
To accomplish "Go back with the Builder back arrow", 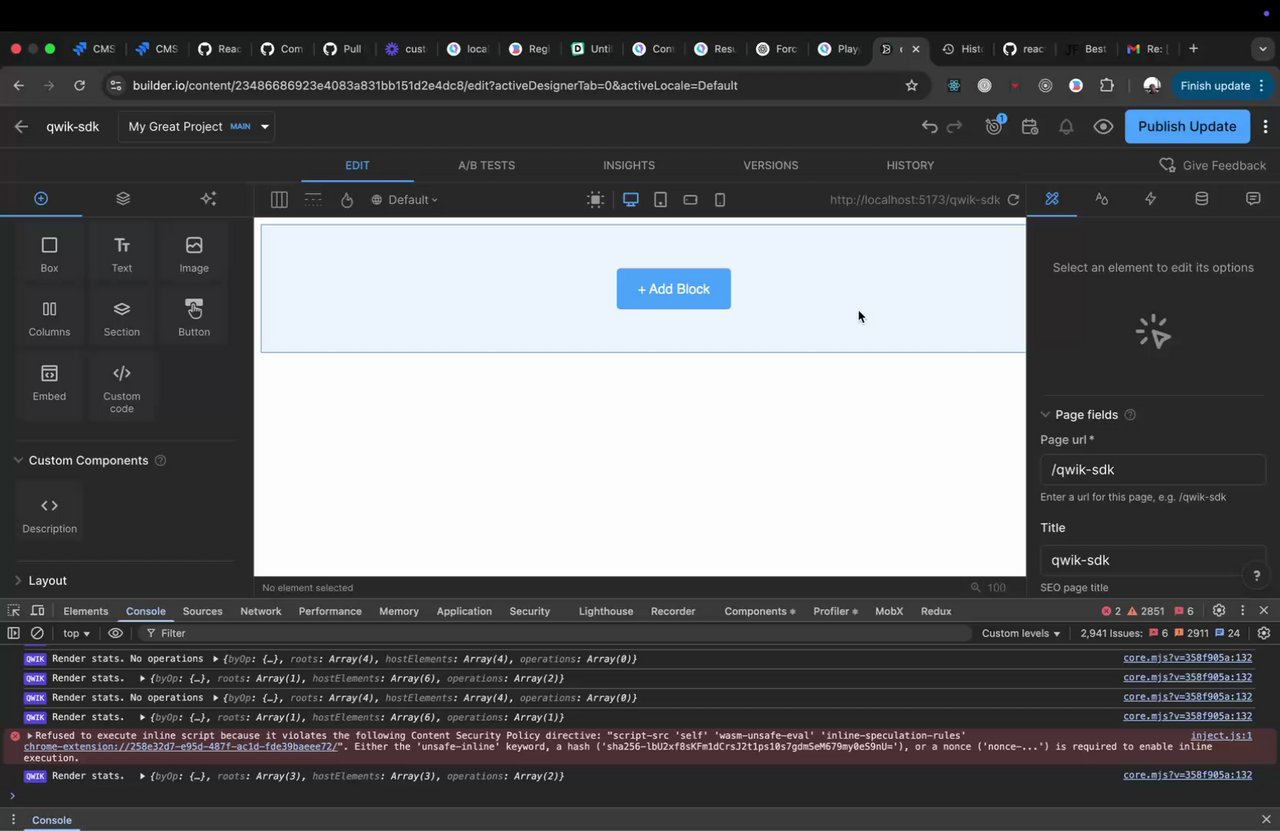I will [x=21, y=127].
